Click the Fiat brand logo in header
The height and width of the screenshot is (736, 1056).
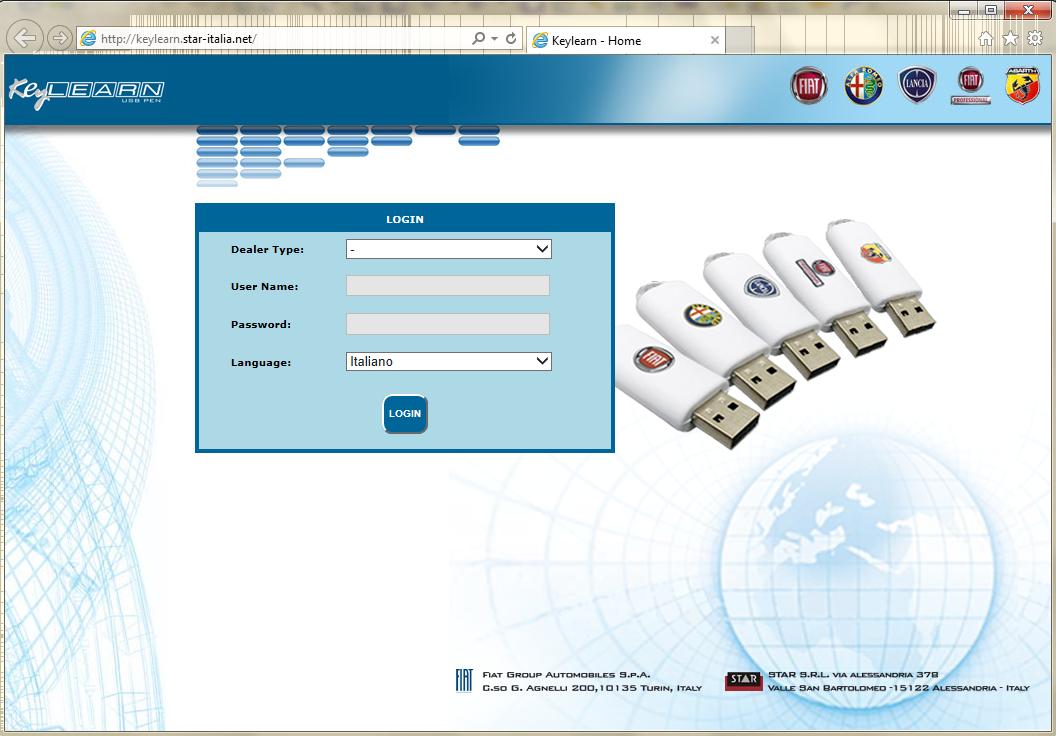[x=808, y=86]
